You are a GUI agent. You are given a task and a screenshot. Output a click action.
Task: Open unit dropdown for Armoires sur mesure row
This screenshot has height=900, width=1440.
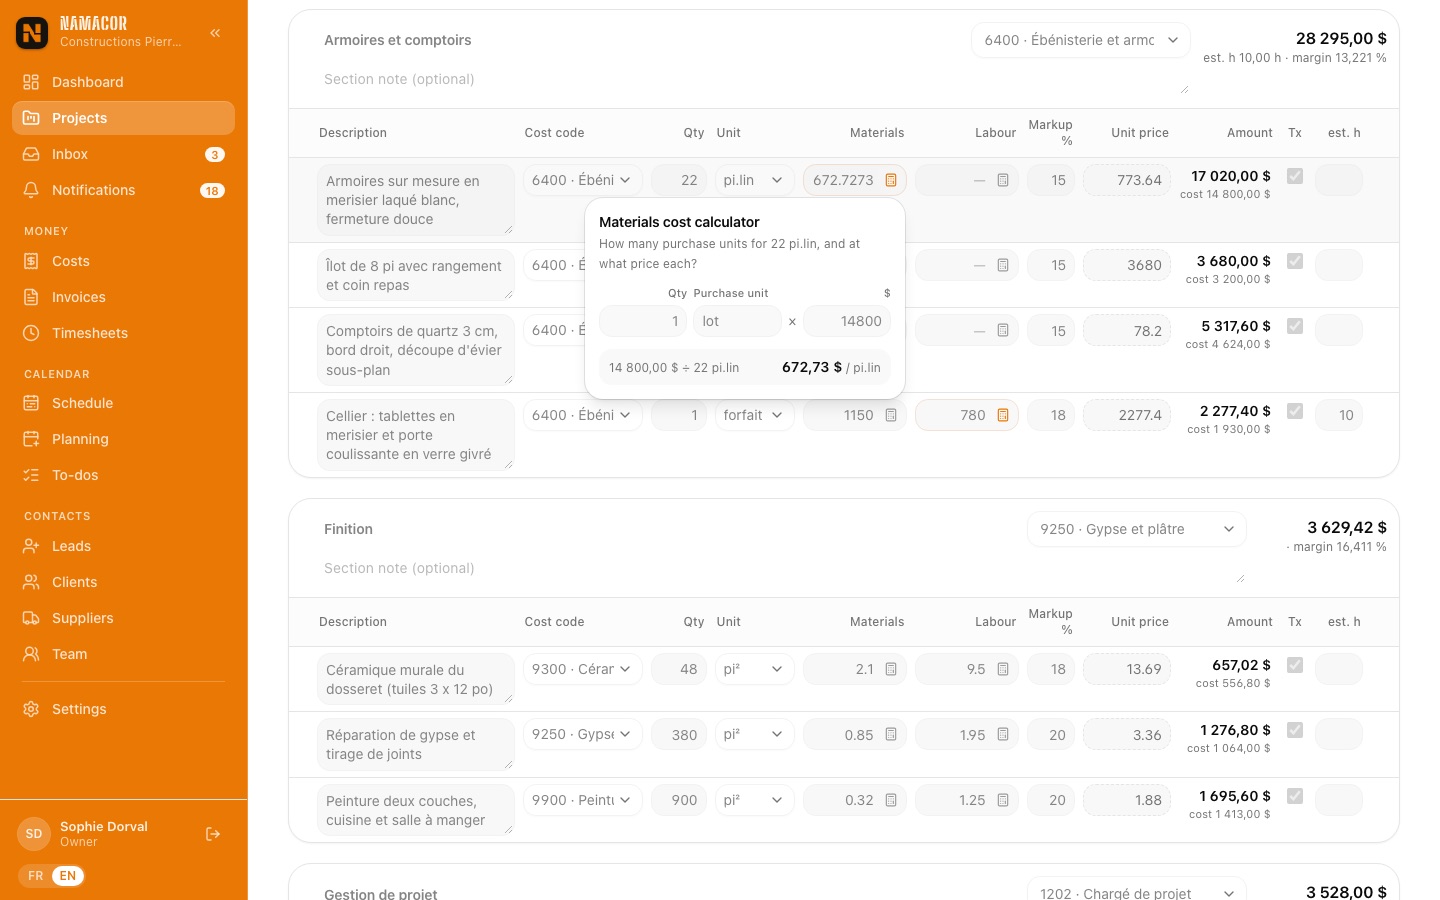pyautogui.click(x=755, y=180)
